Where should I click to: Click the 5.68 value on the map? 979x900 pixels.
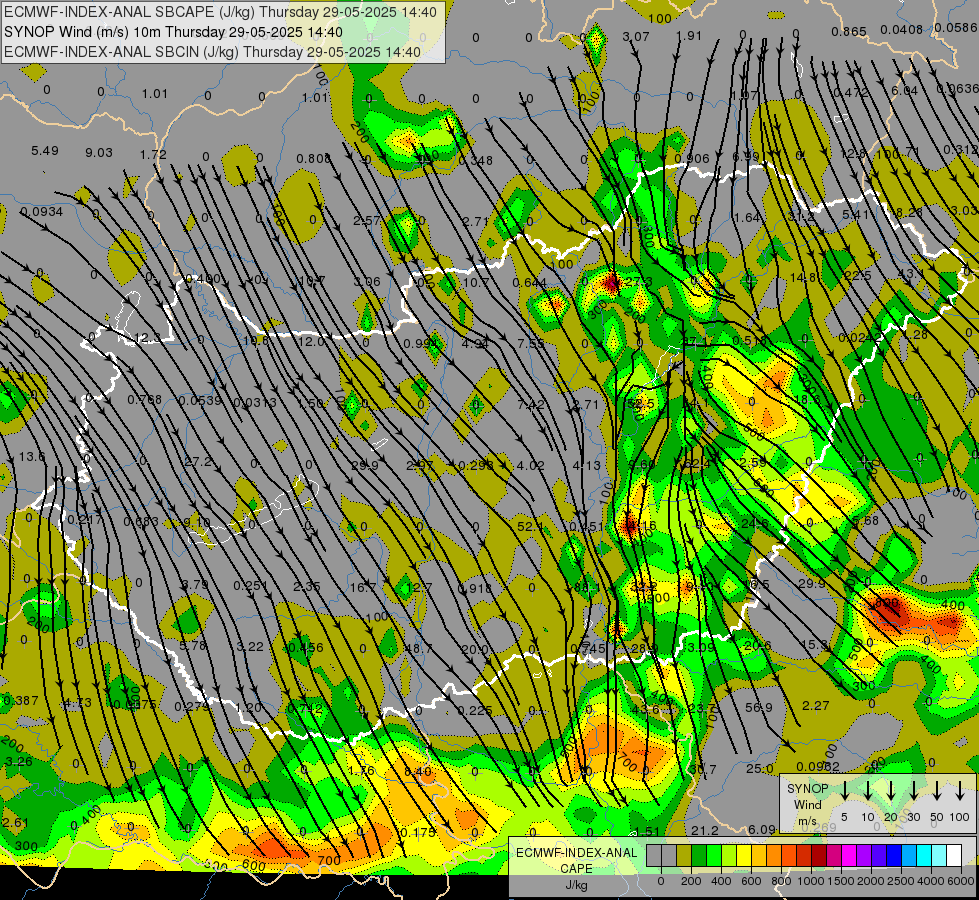865,520
